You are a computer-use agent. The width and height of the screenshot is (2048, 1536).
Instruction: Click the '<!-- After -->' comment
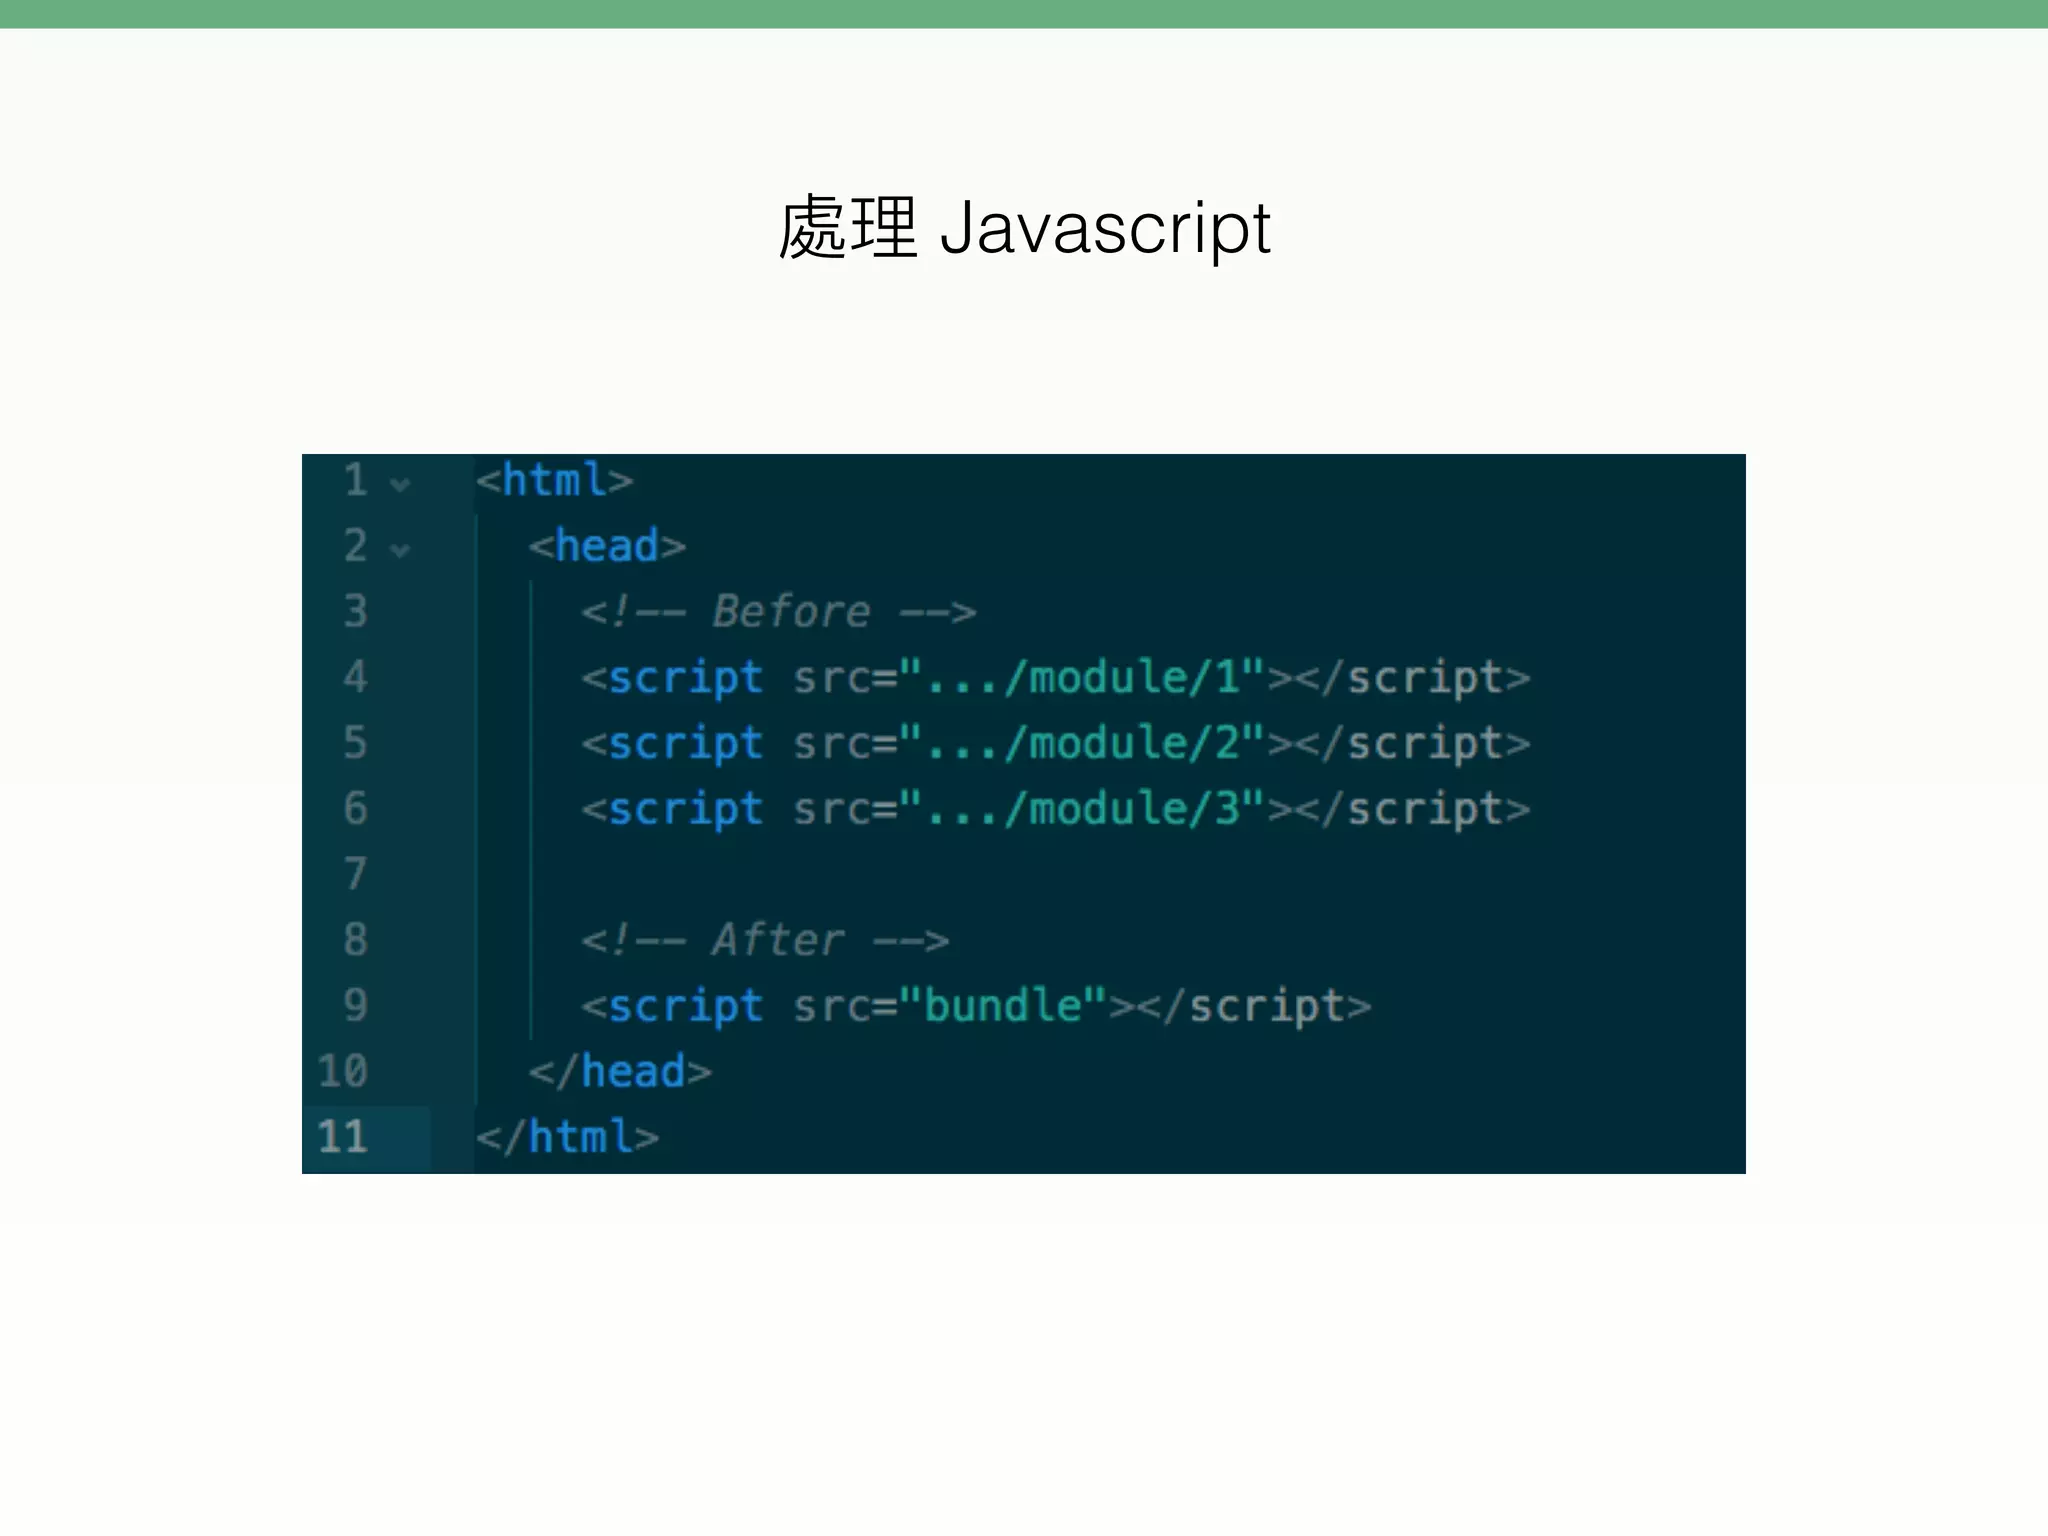[765, 940]
